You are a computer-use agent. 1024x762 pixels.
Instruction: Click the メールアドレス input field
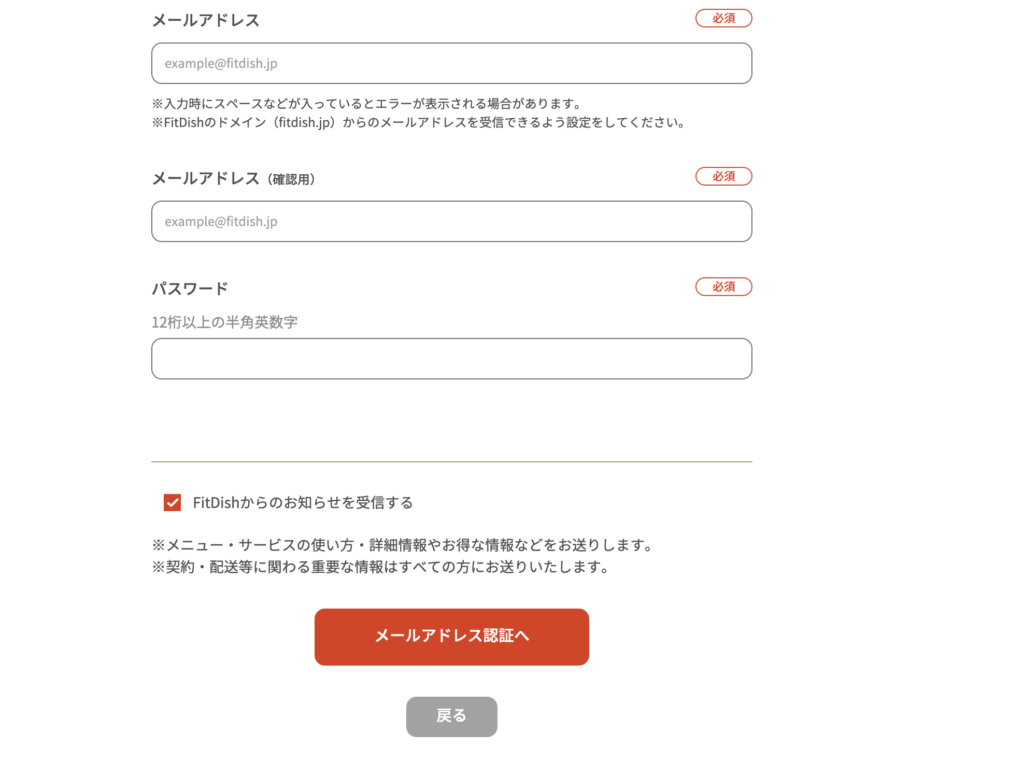click(451, 63)
